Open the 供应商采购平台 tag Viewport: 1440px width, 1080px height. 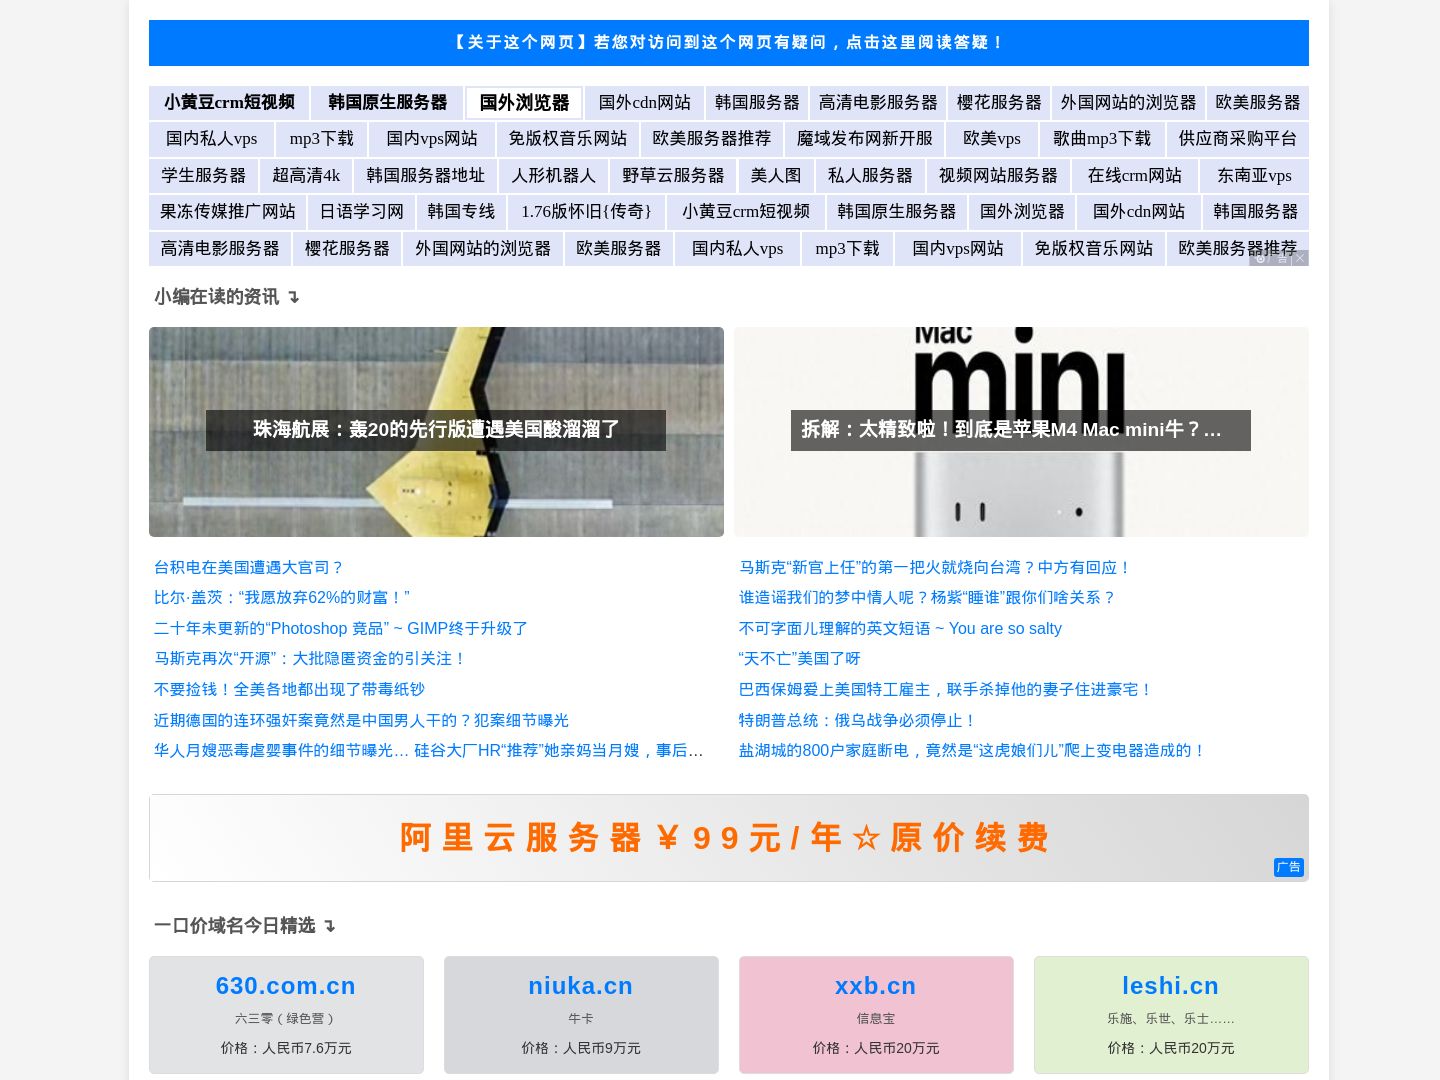(1238, 139)
